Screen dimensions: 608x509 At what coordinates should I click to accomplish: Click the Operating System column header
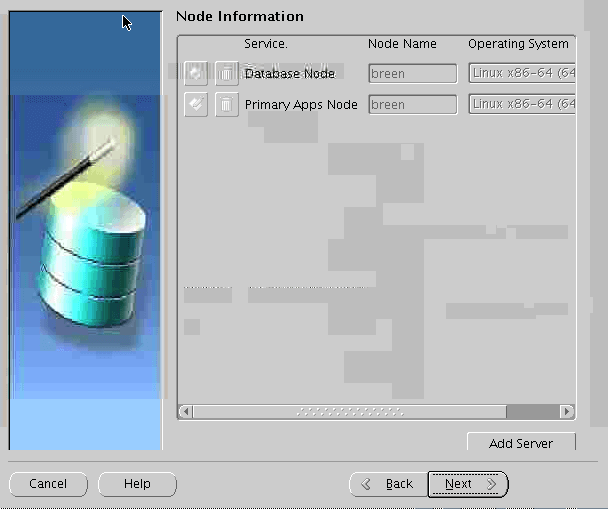pyautogui.click(x=518, y=44)
